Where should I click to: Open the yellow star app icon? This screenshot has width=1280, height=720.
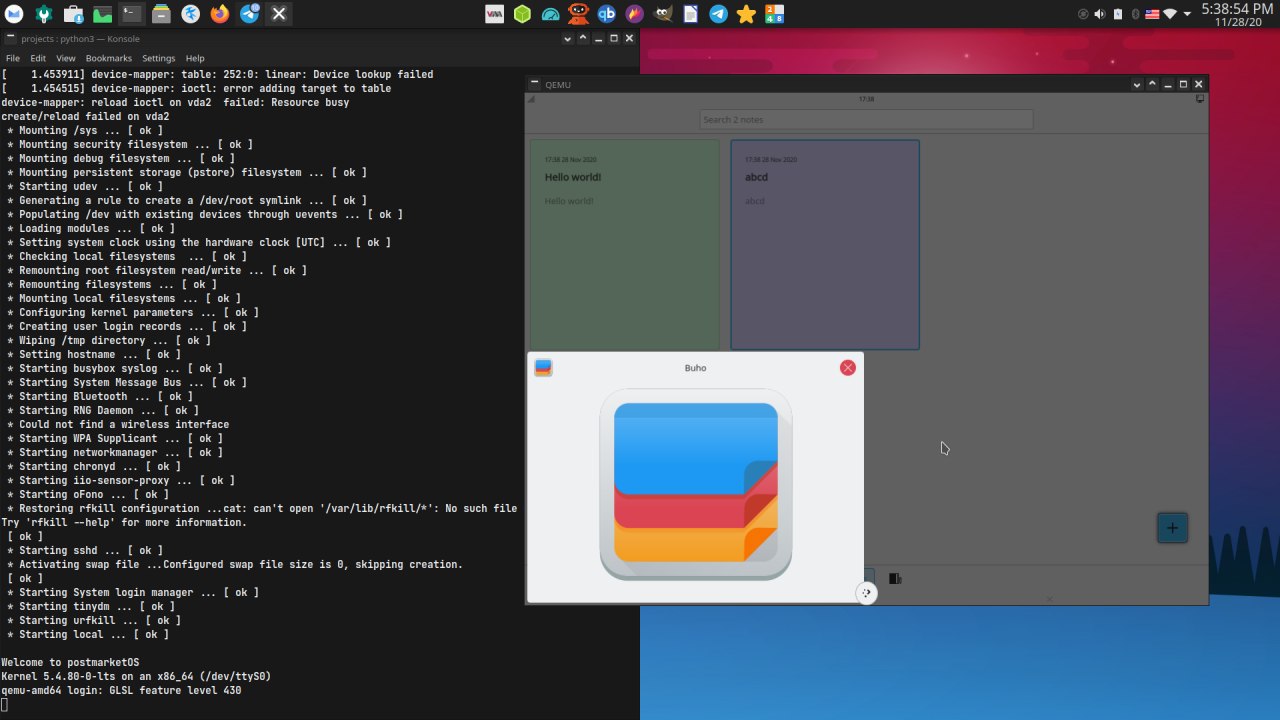746,14
